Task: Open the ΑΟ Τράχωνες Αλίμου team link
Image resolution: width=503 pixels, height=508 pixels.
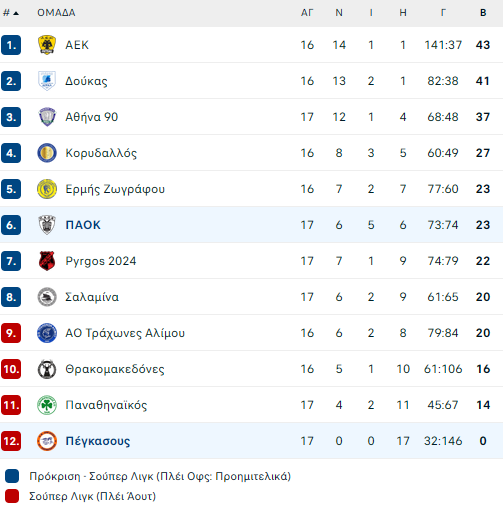Action: point(125,333)
